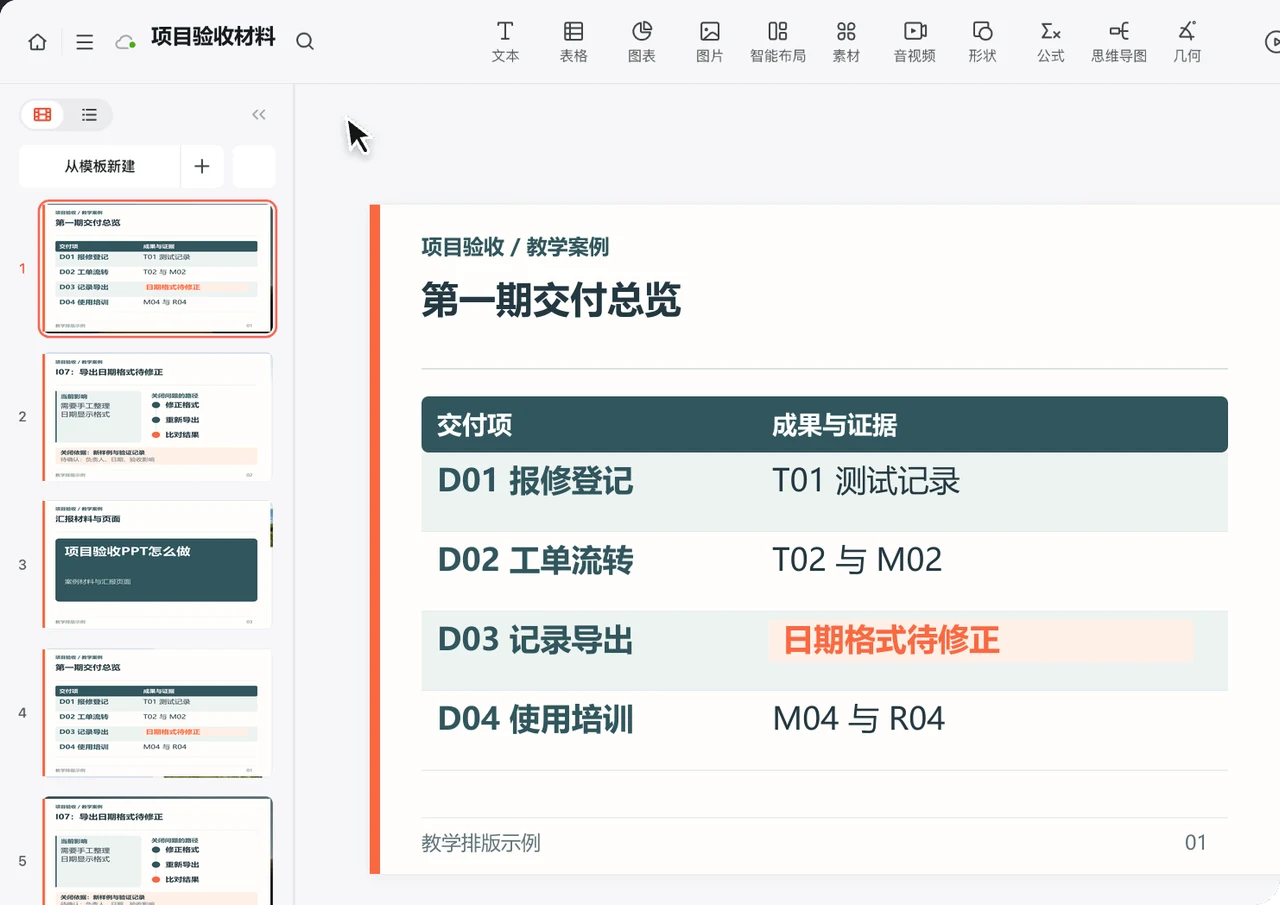Add a new slide with plus button
The width and height of the screenshot is (1280, 905).
click(x=202, y=166)
